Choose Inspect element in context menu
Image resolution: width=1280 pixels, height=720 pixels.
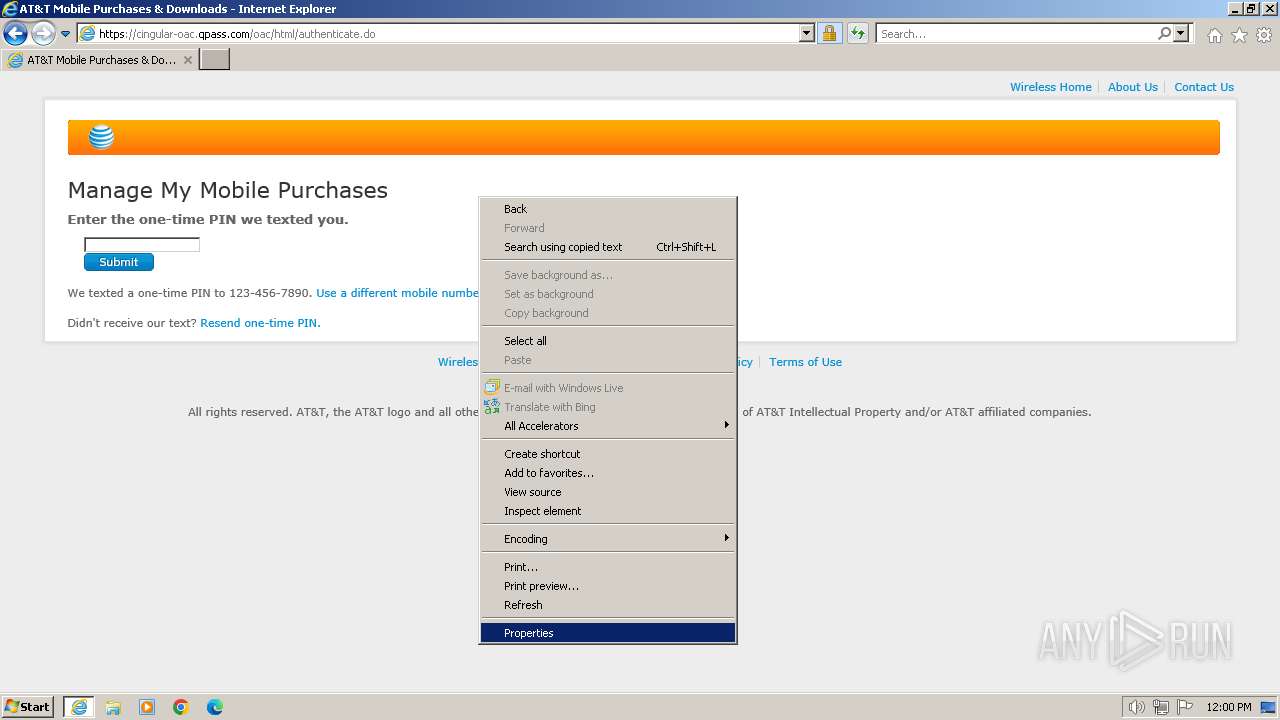pos(608,511)
